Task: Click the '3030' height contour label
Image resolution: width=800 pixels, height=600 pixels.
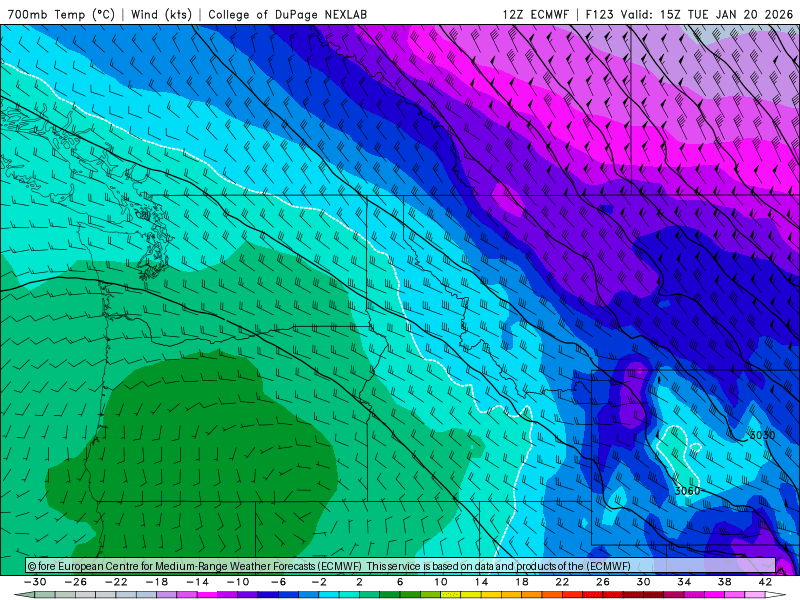Action: point(762,435)
